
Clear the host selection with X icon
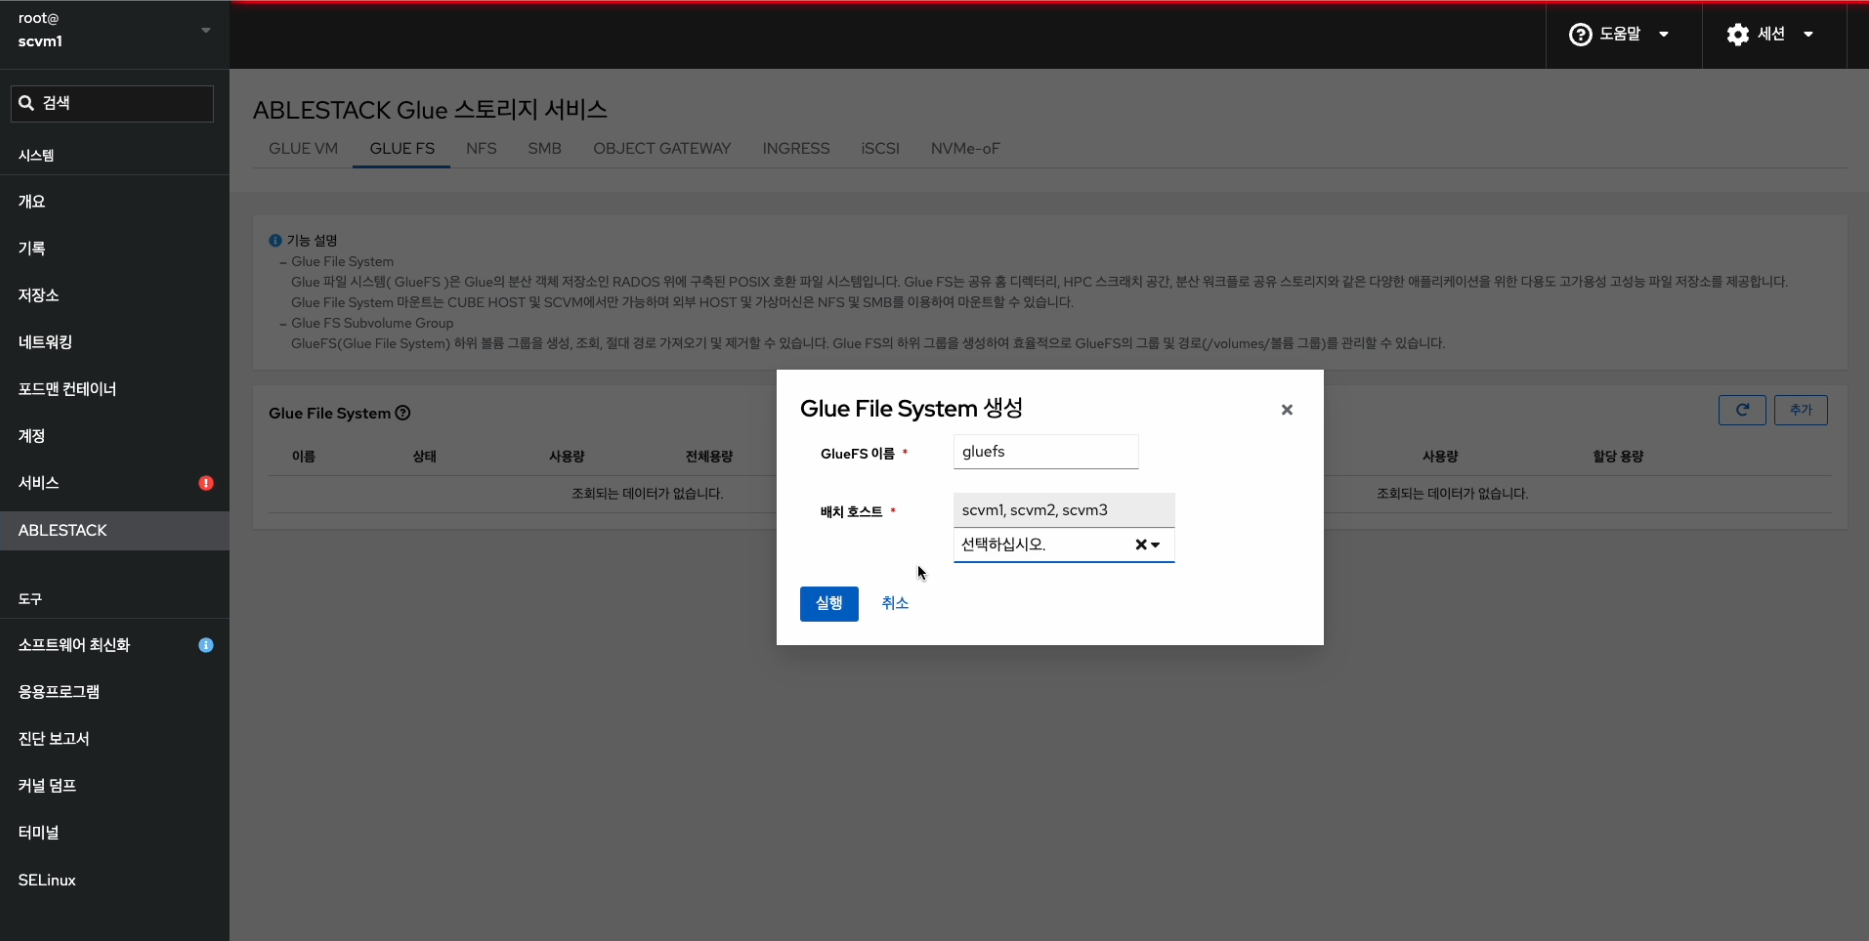click(1140, 545)
